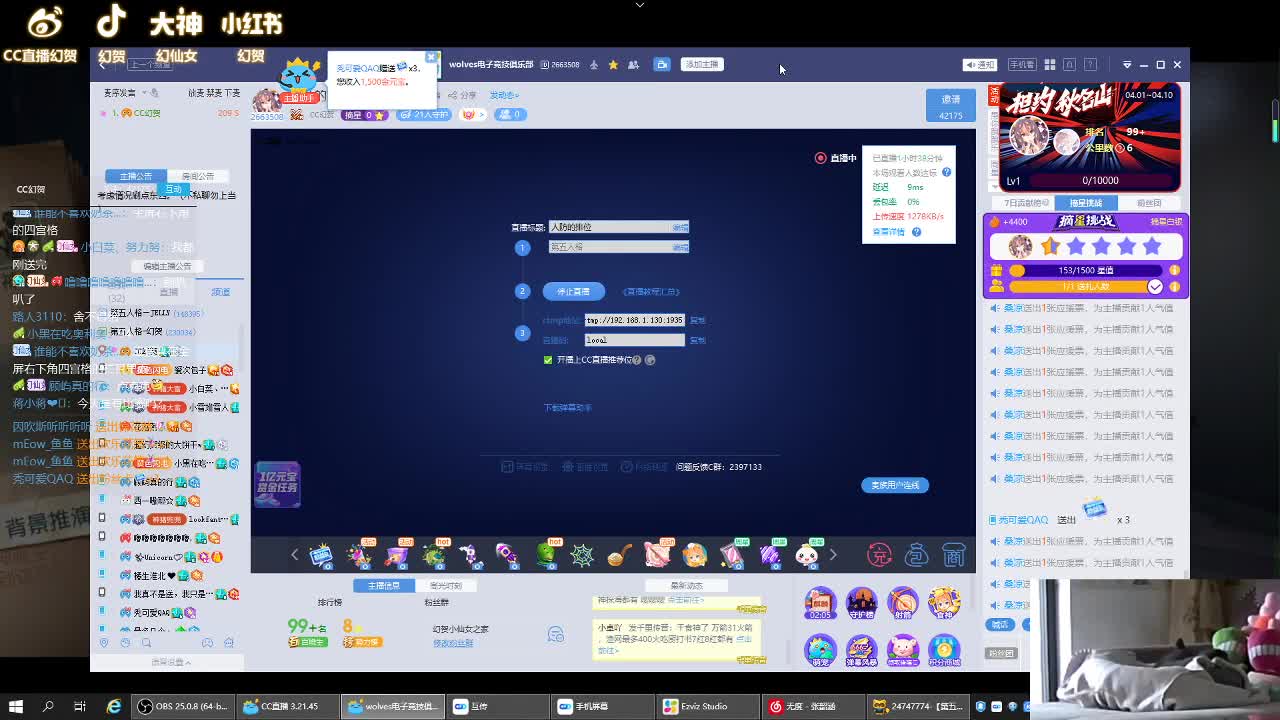Switch to the 主播公告 tab

(136, 176)
